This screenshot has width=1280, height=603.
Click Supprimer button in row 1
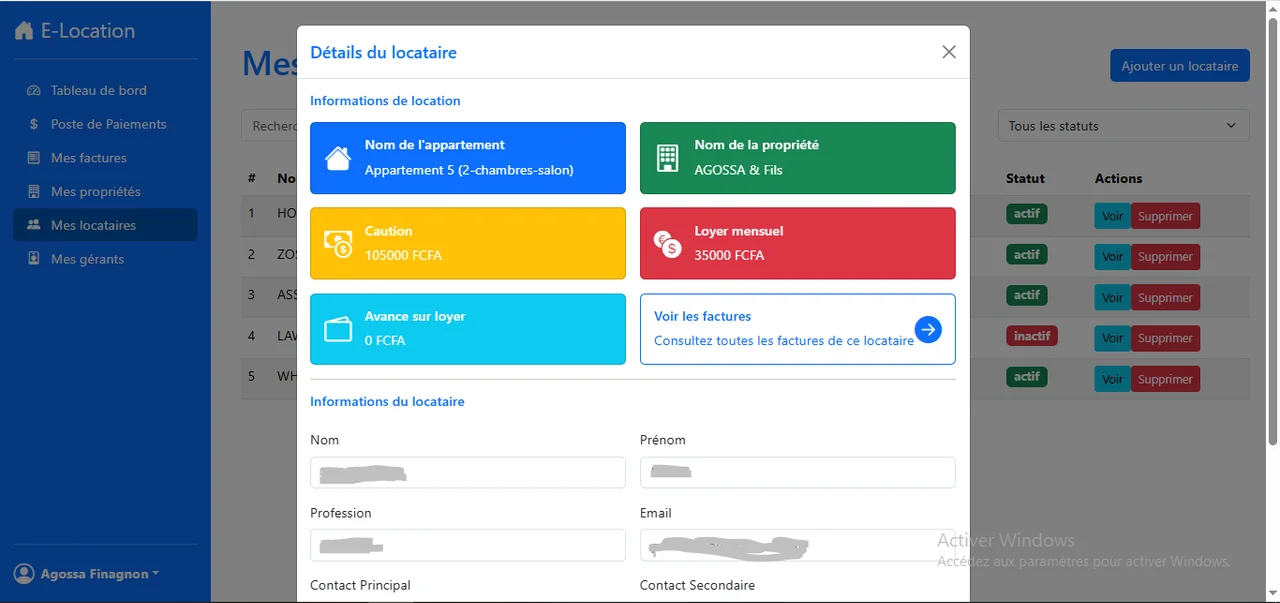point(1165,216)
